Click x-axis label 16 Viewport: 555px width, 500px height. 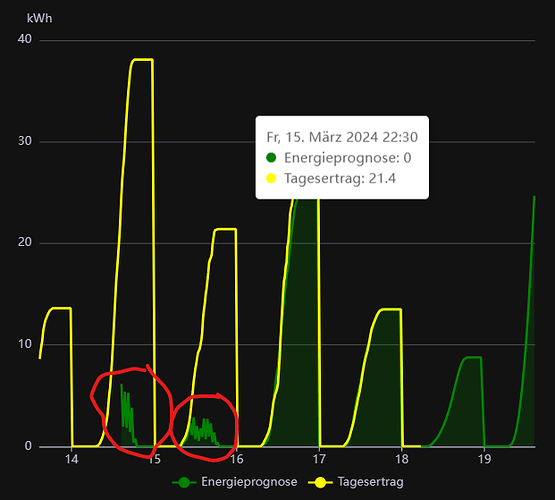pos(237,459)
